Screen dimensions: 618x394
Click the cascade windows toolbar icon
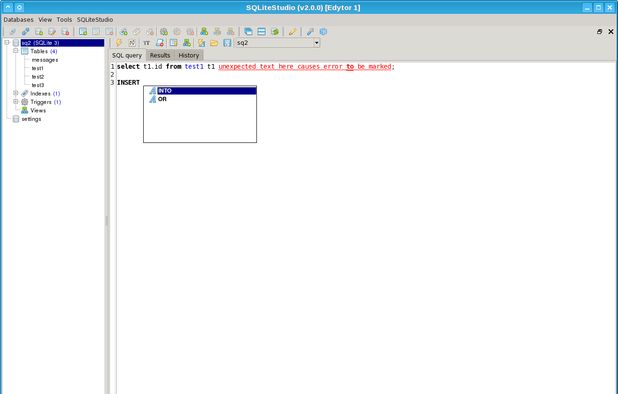click(248, 32)
